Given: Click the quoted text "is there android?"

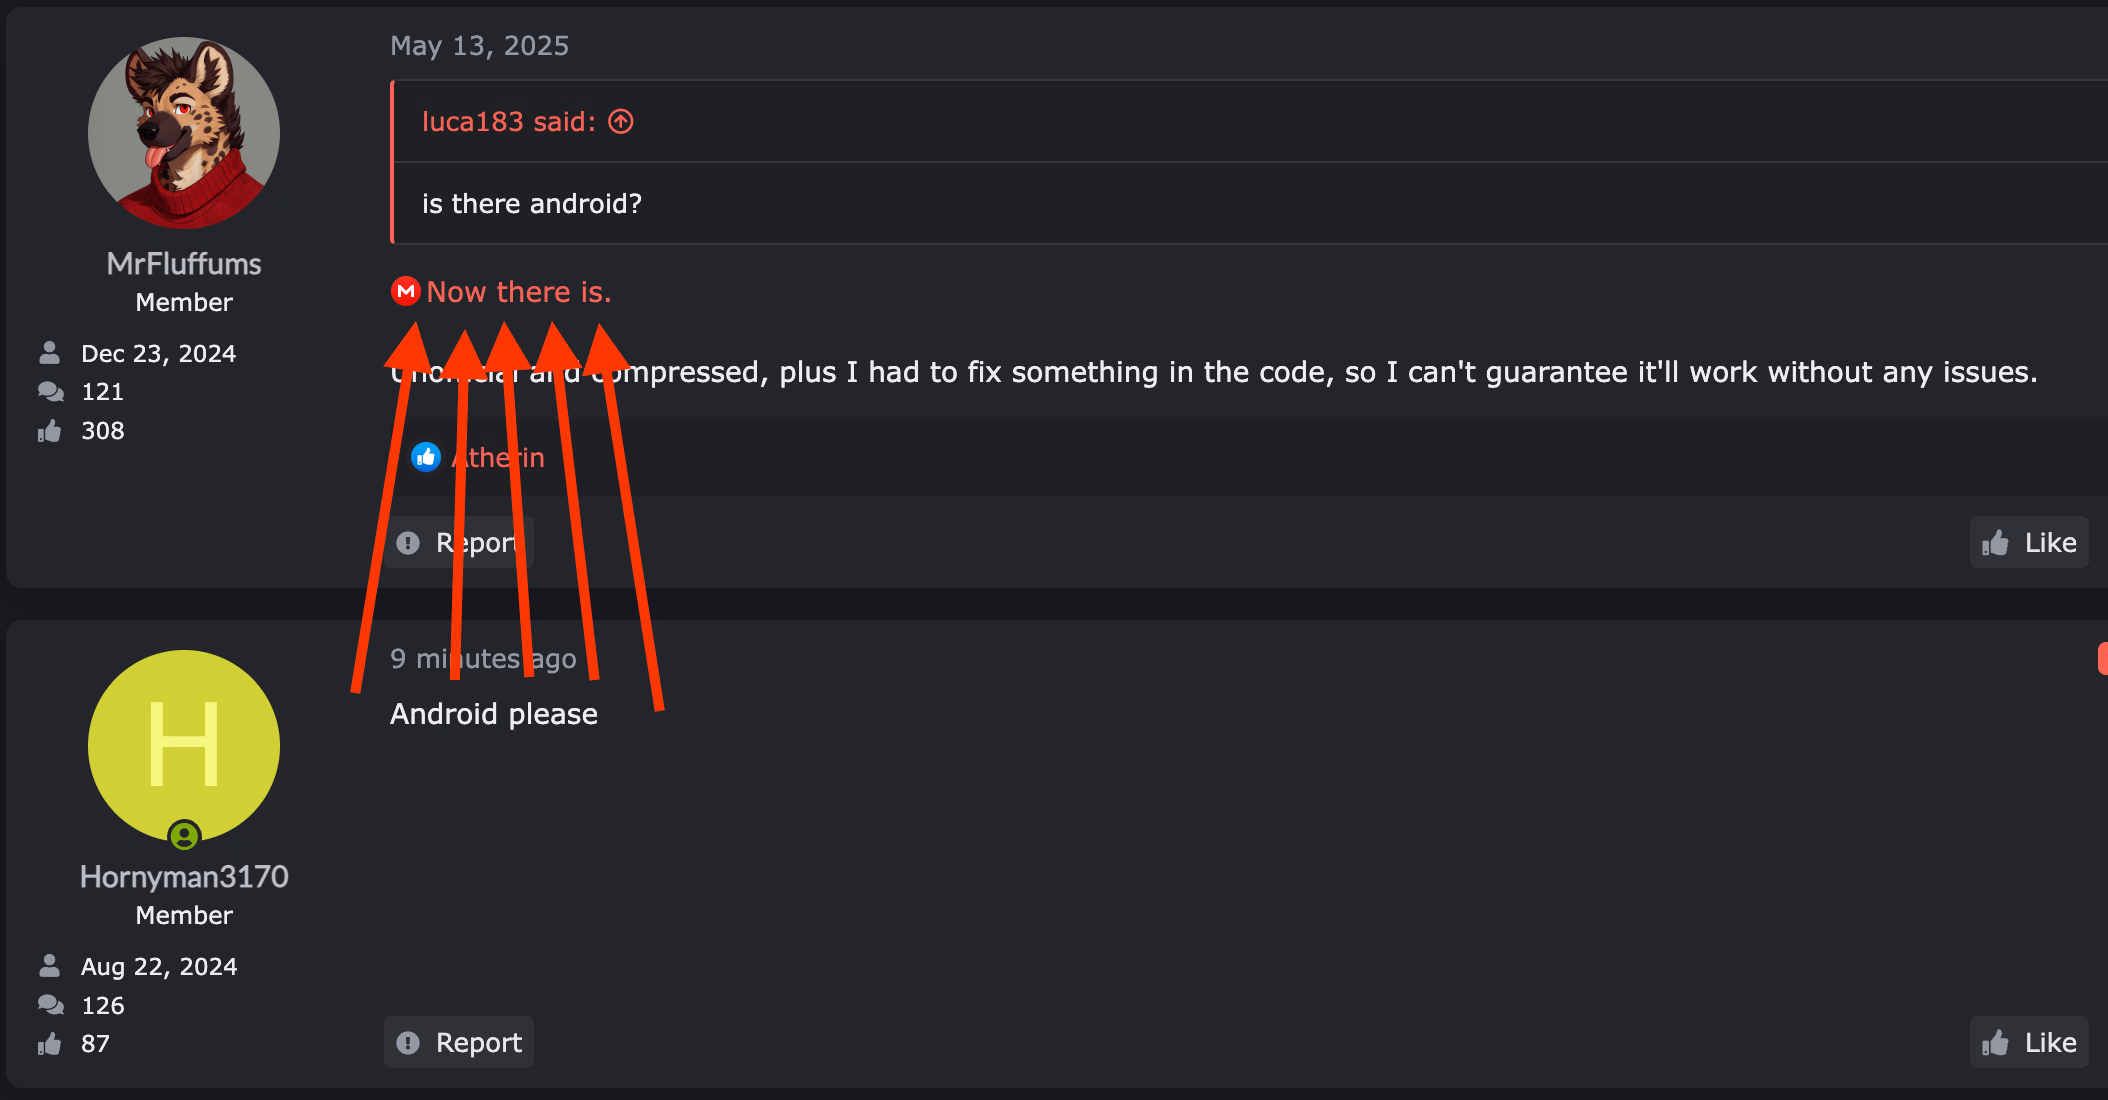Looking at the screenshot, I should [x=532, y=204].
